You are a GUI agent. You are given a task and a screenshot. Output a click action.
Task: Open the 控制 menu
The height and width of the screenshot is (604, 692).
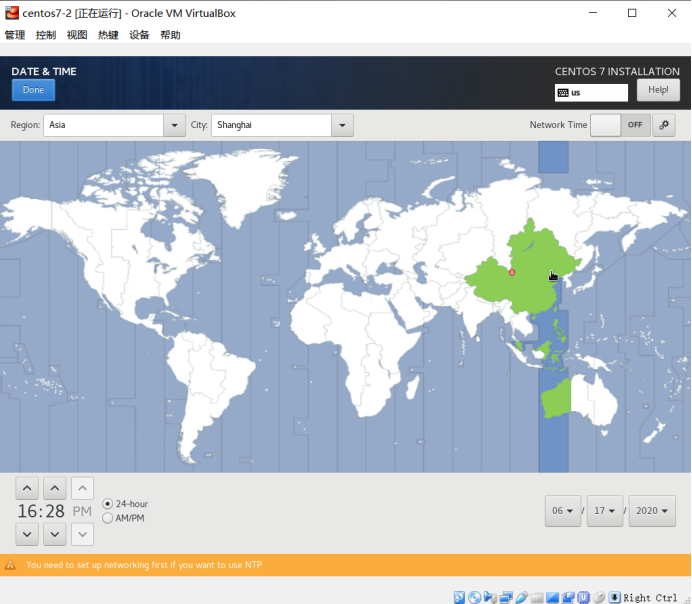46,35
